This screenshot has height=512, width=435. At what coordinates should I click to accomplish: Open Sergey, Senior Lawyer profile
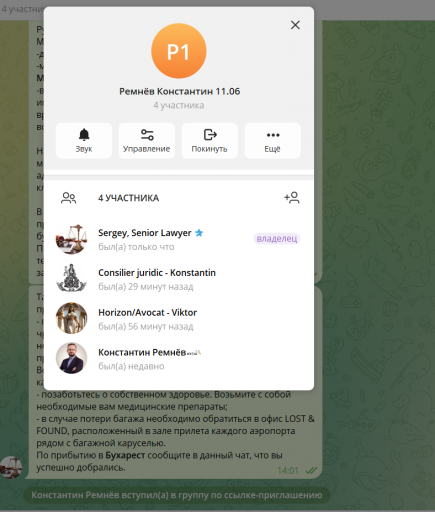[x=179, y=239]
